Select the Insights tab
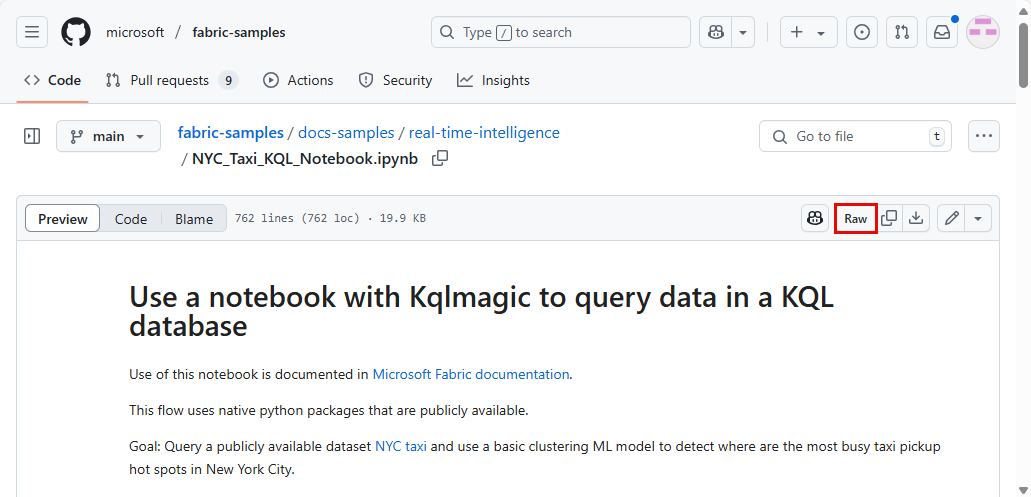1031x497 pixels. point(493,80)
